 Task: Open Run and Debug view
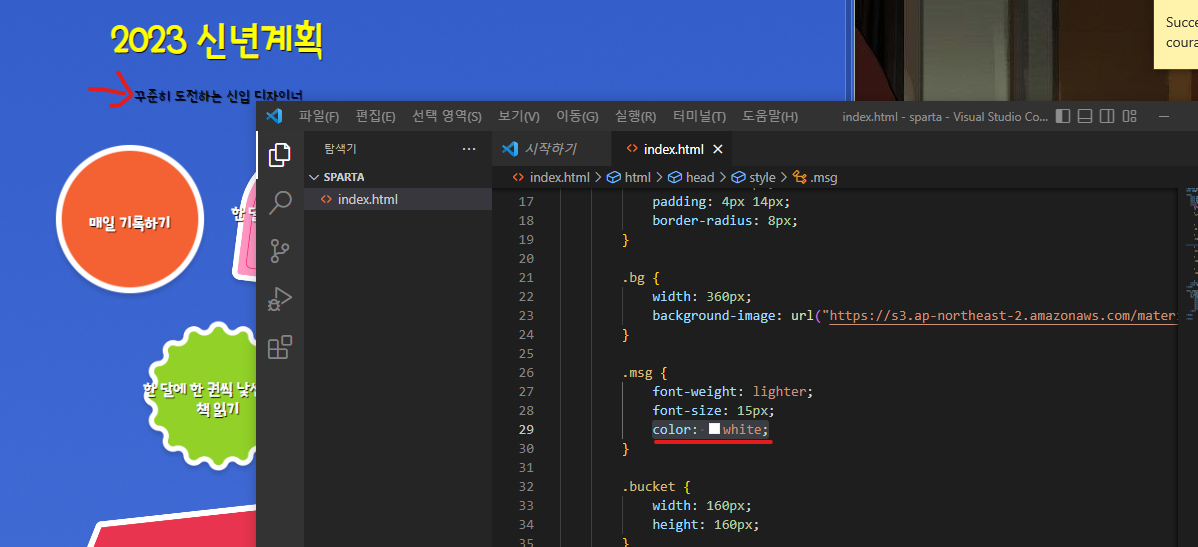point(280,299)
